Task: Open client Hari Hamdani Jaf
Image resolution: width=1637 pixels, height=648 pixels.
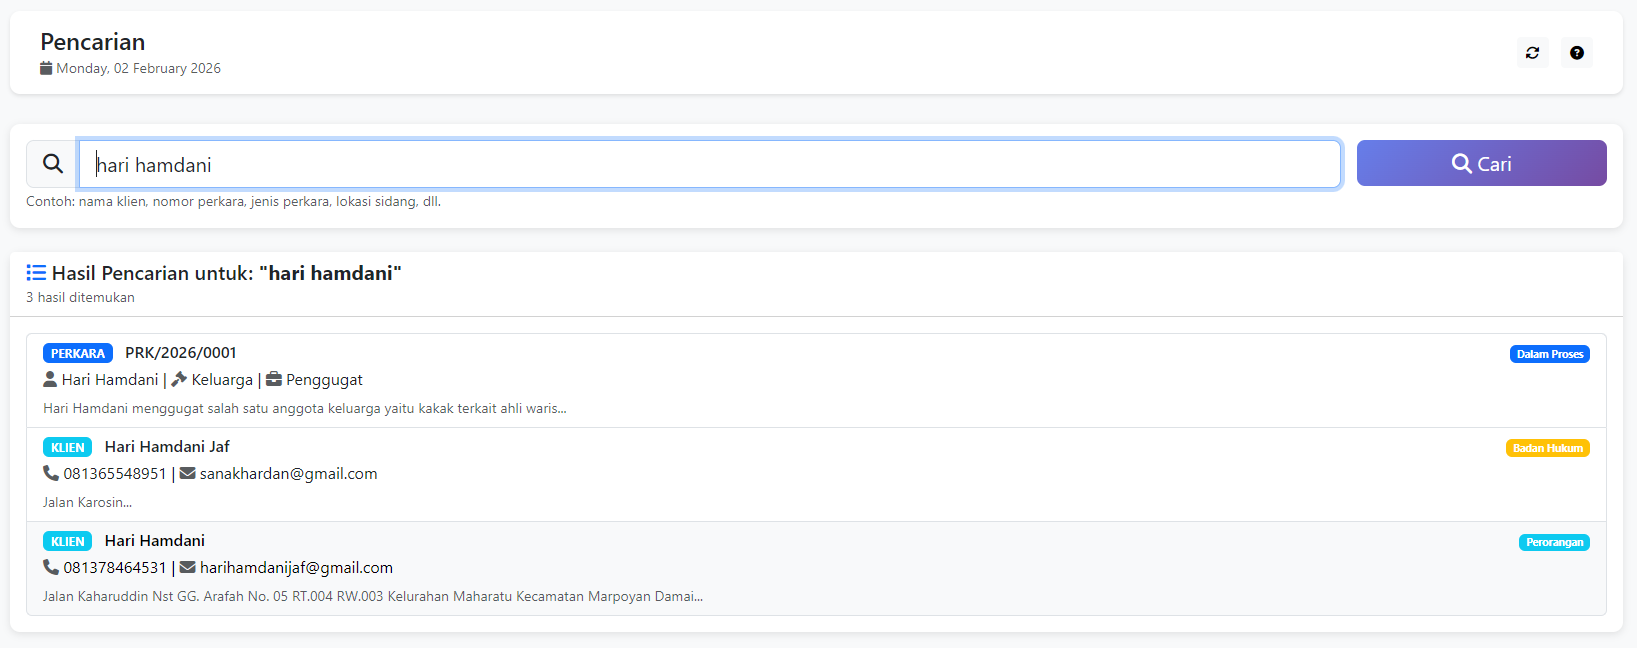Action: [x=167, y=447]
